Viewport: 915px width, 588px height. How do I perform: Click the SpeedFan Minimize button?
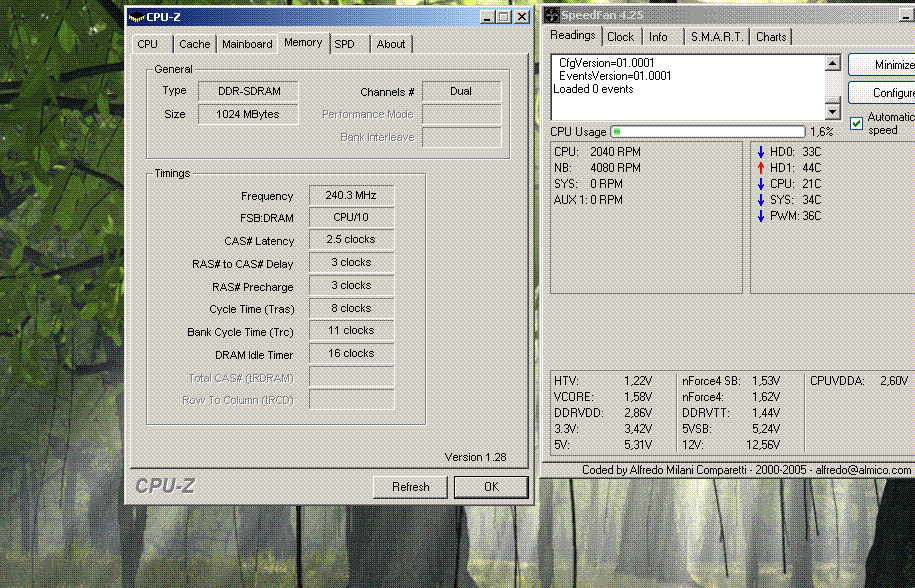(x=882, y=65)
